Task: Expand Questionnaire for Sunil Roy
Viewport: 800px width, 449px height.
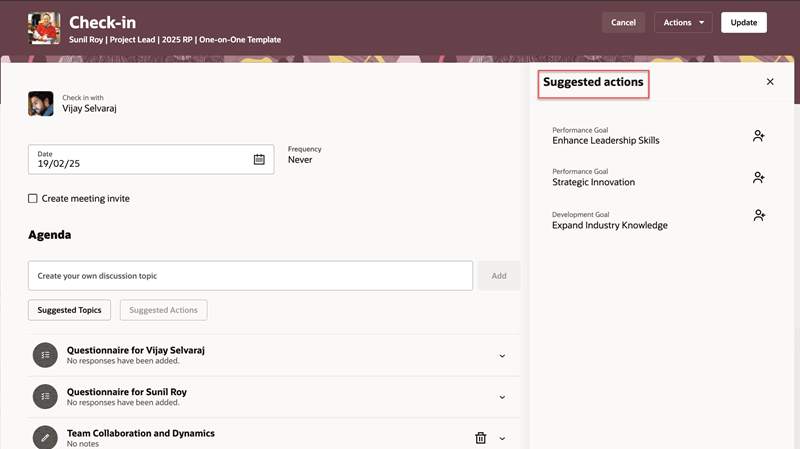Action: (x=502, y=397)
